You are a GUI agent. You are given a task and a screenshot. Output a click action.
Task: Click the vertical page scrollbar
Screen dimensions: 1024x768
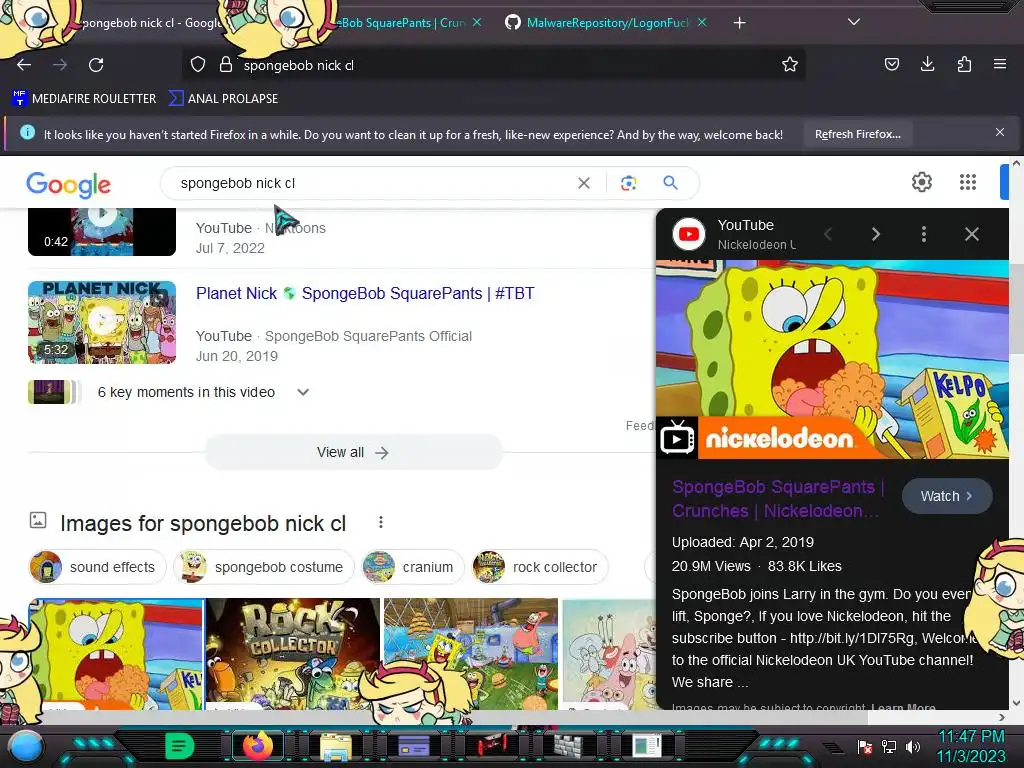click(1016, 307)
